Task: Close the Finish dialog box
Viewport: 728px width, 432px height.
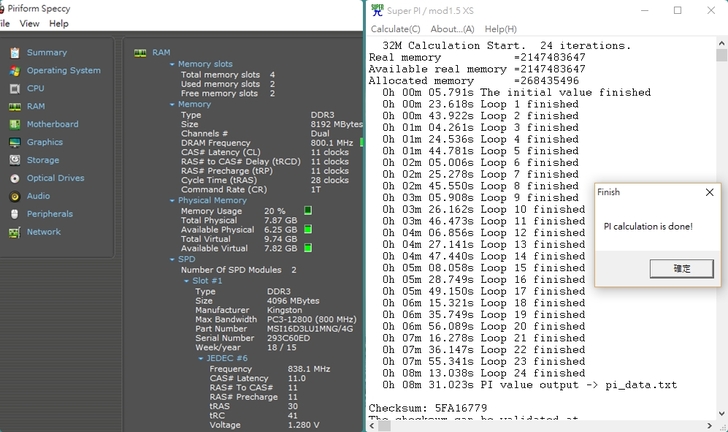Action: click(x=709, y=192)
